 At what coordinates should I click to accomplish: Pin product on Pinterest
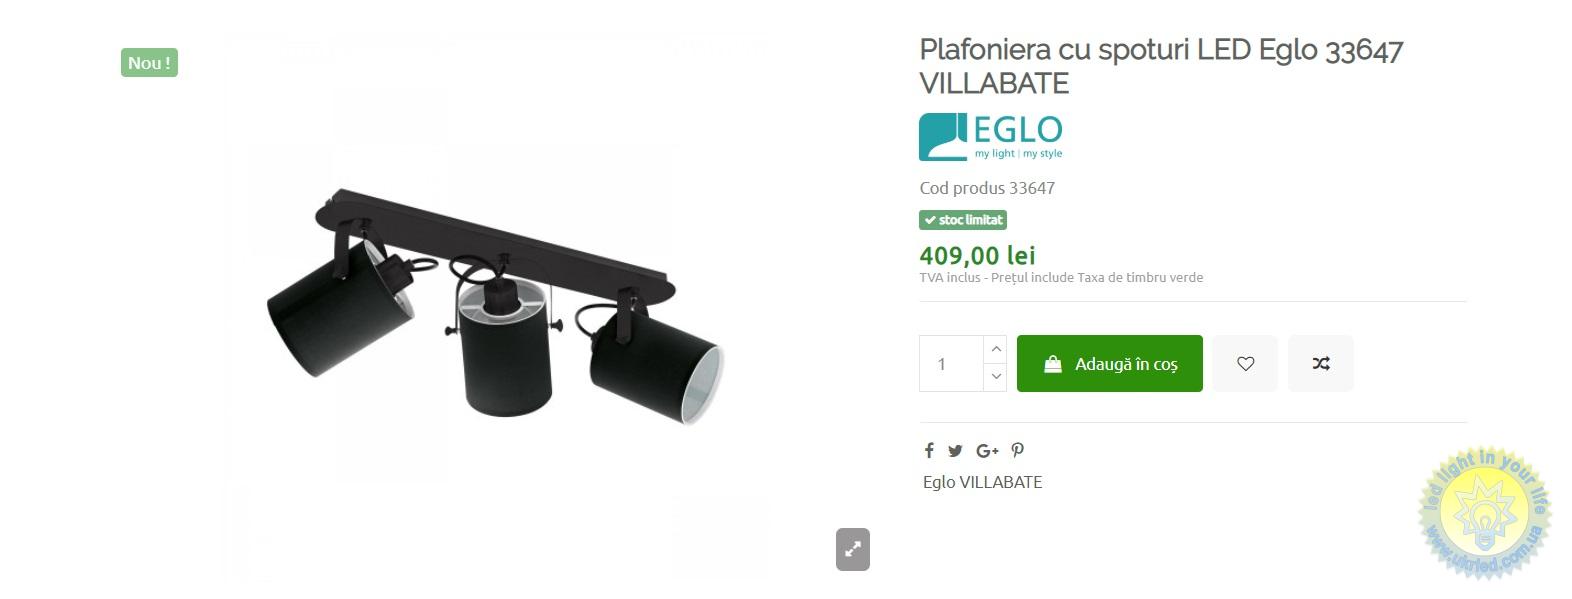(1018, 451)
